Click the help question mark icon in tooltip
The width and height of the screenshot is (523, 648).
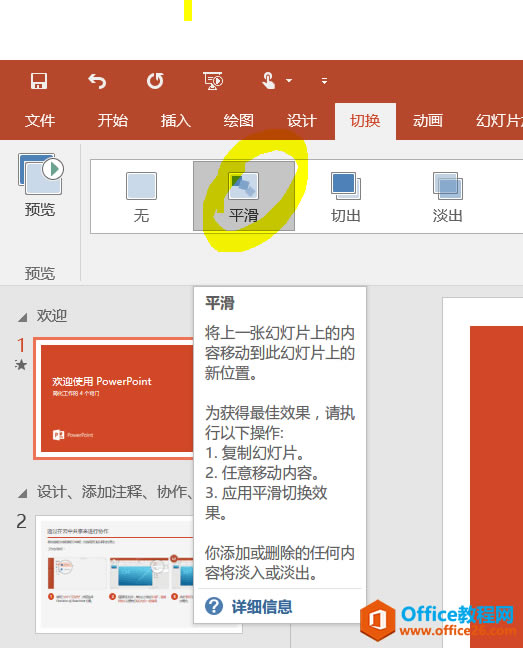point(214,607)
